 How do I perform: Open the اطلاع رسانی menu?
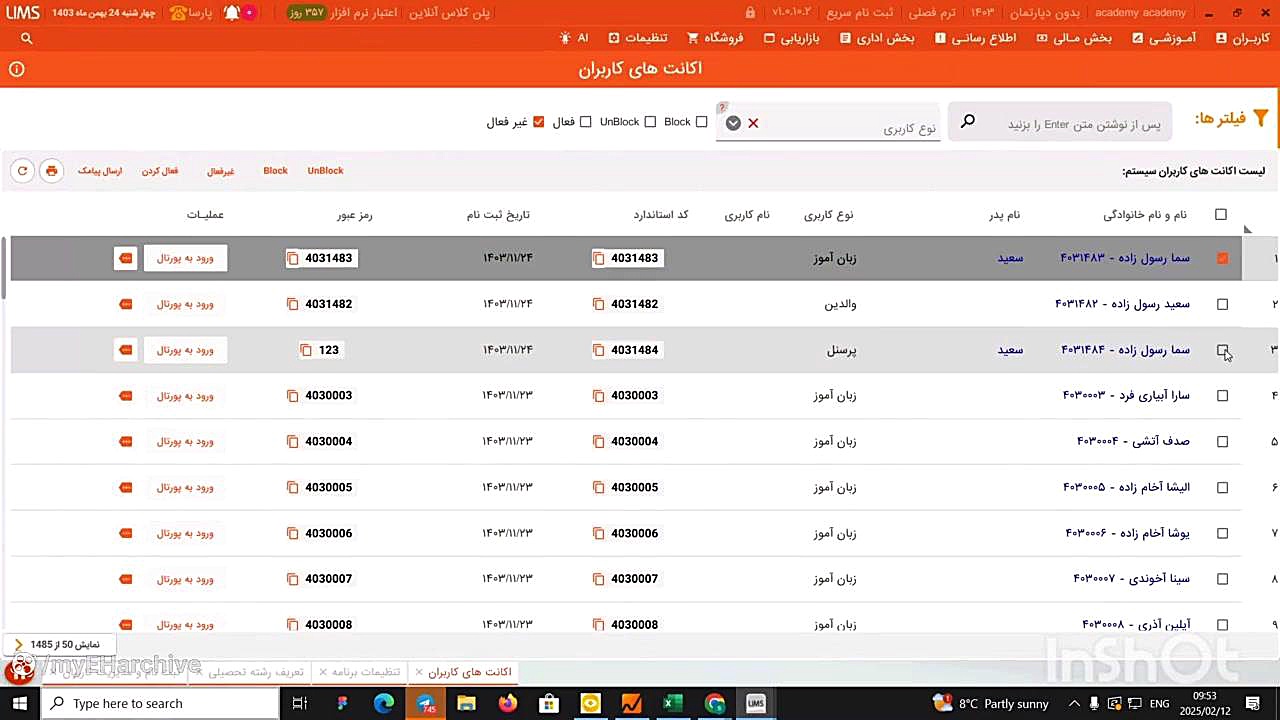976,38
